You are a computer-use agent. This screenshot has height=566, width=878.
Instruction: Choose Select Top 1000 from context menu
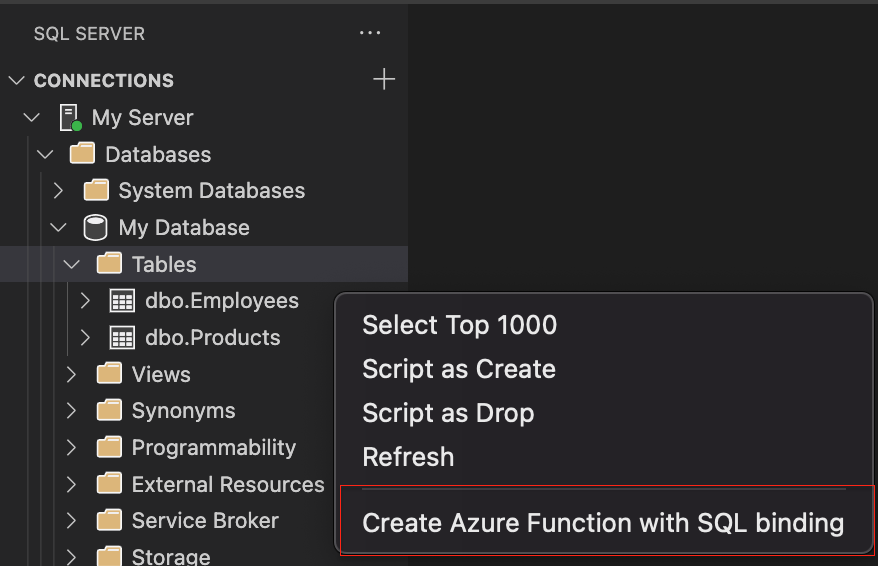[459, 325]
